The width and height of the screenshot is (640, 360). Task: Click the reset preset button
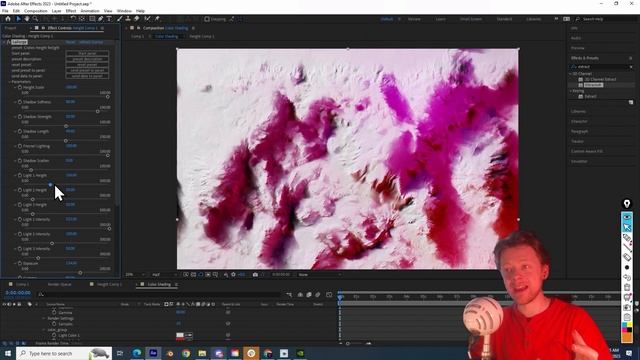click(x=87, y=65)
